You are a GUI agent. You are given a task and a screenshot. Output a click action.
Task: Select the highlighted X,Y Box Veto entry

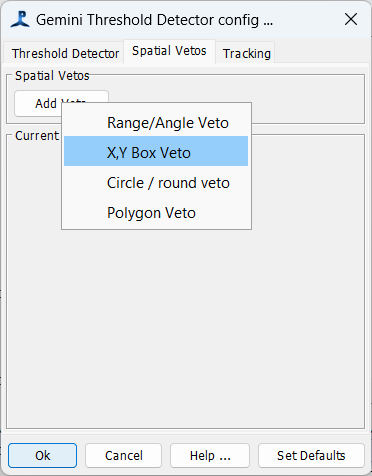click(x=156, y=151)
